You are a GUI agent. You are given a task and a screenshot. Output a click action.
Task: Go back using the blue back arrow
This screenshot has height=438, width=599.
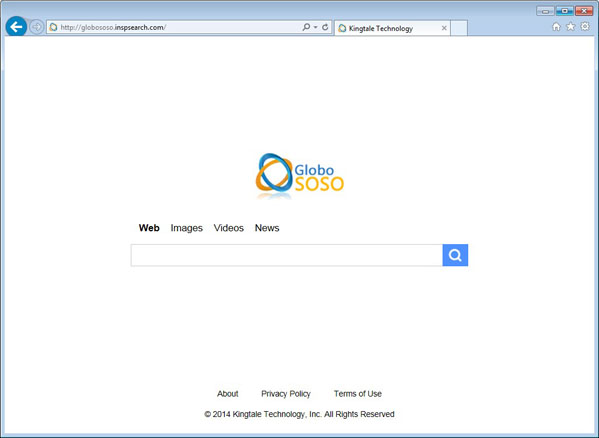[x=16, y=27]
